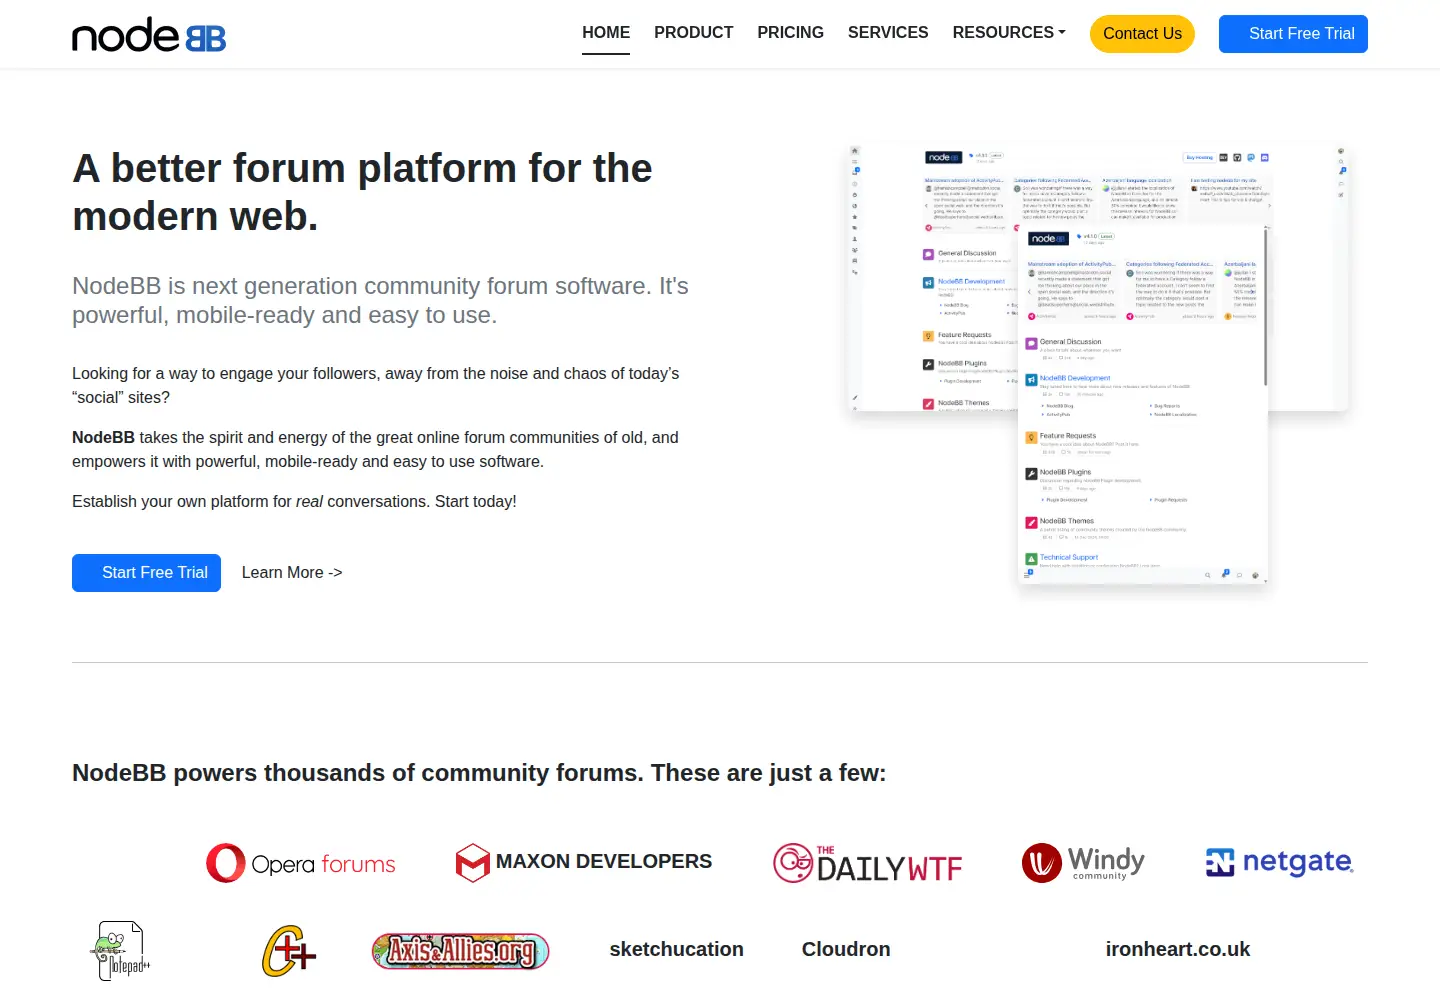Image resolution: width=1440 pixels, height=1000 pixels.
Task: Click the sketchucation text
Action: (x=677, y=950)
